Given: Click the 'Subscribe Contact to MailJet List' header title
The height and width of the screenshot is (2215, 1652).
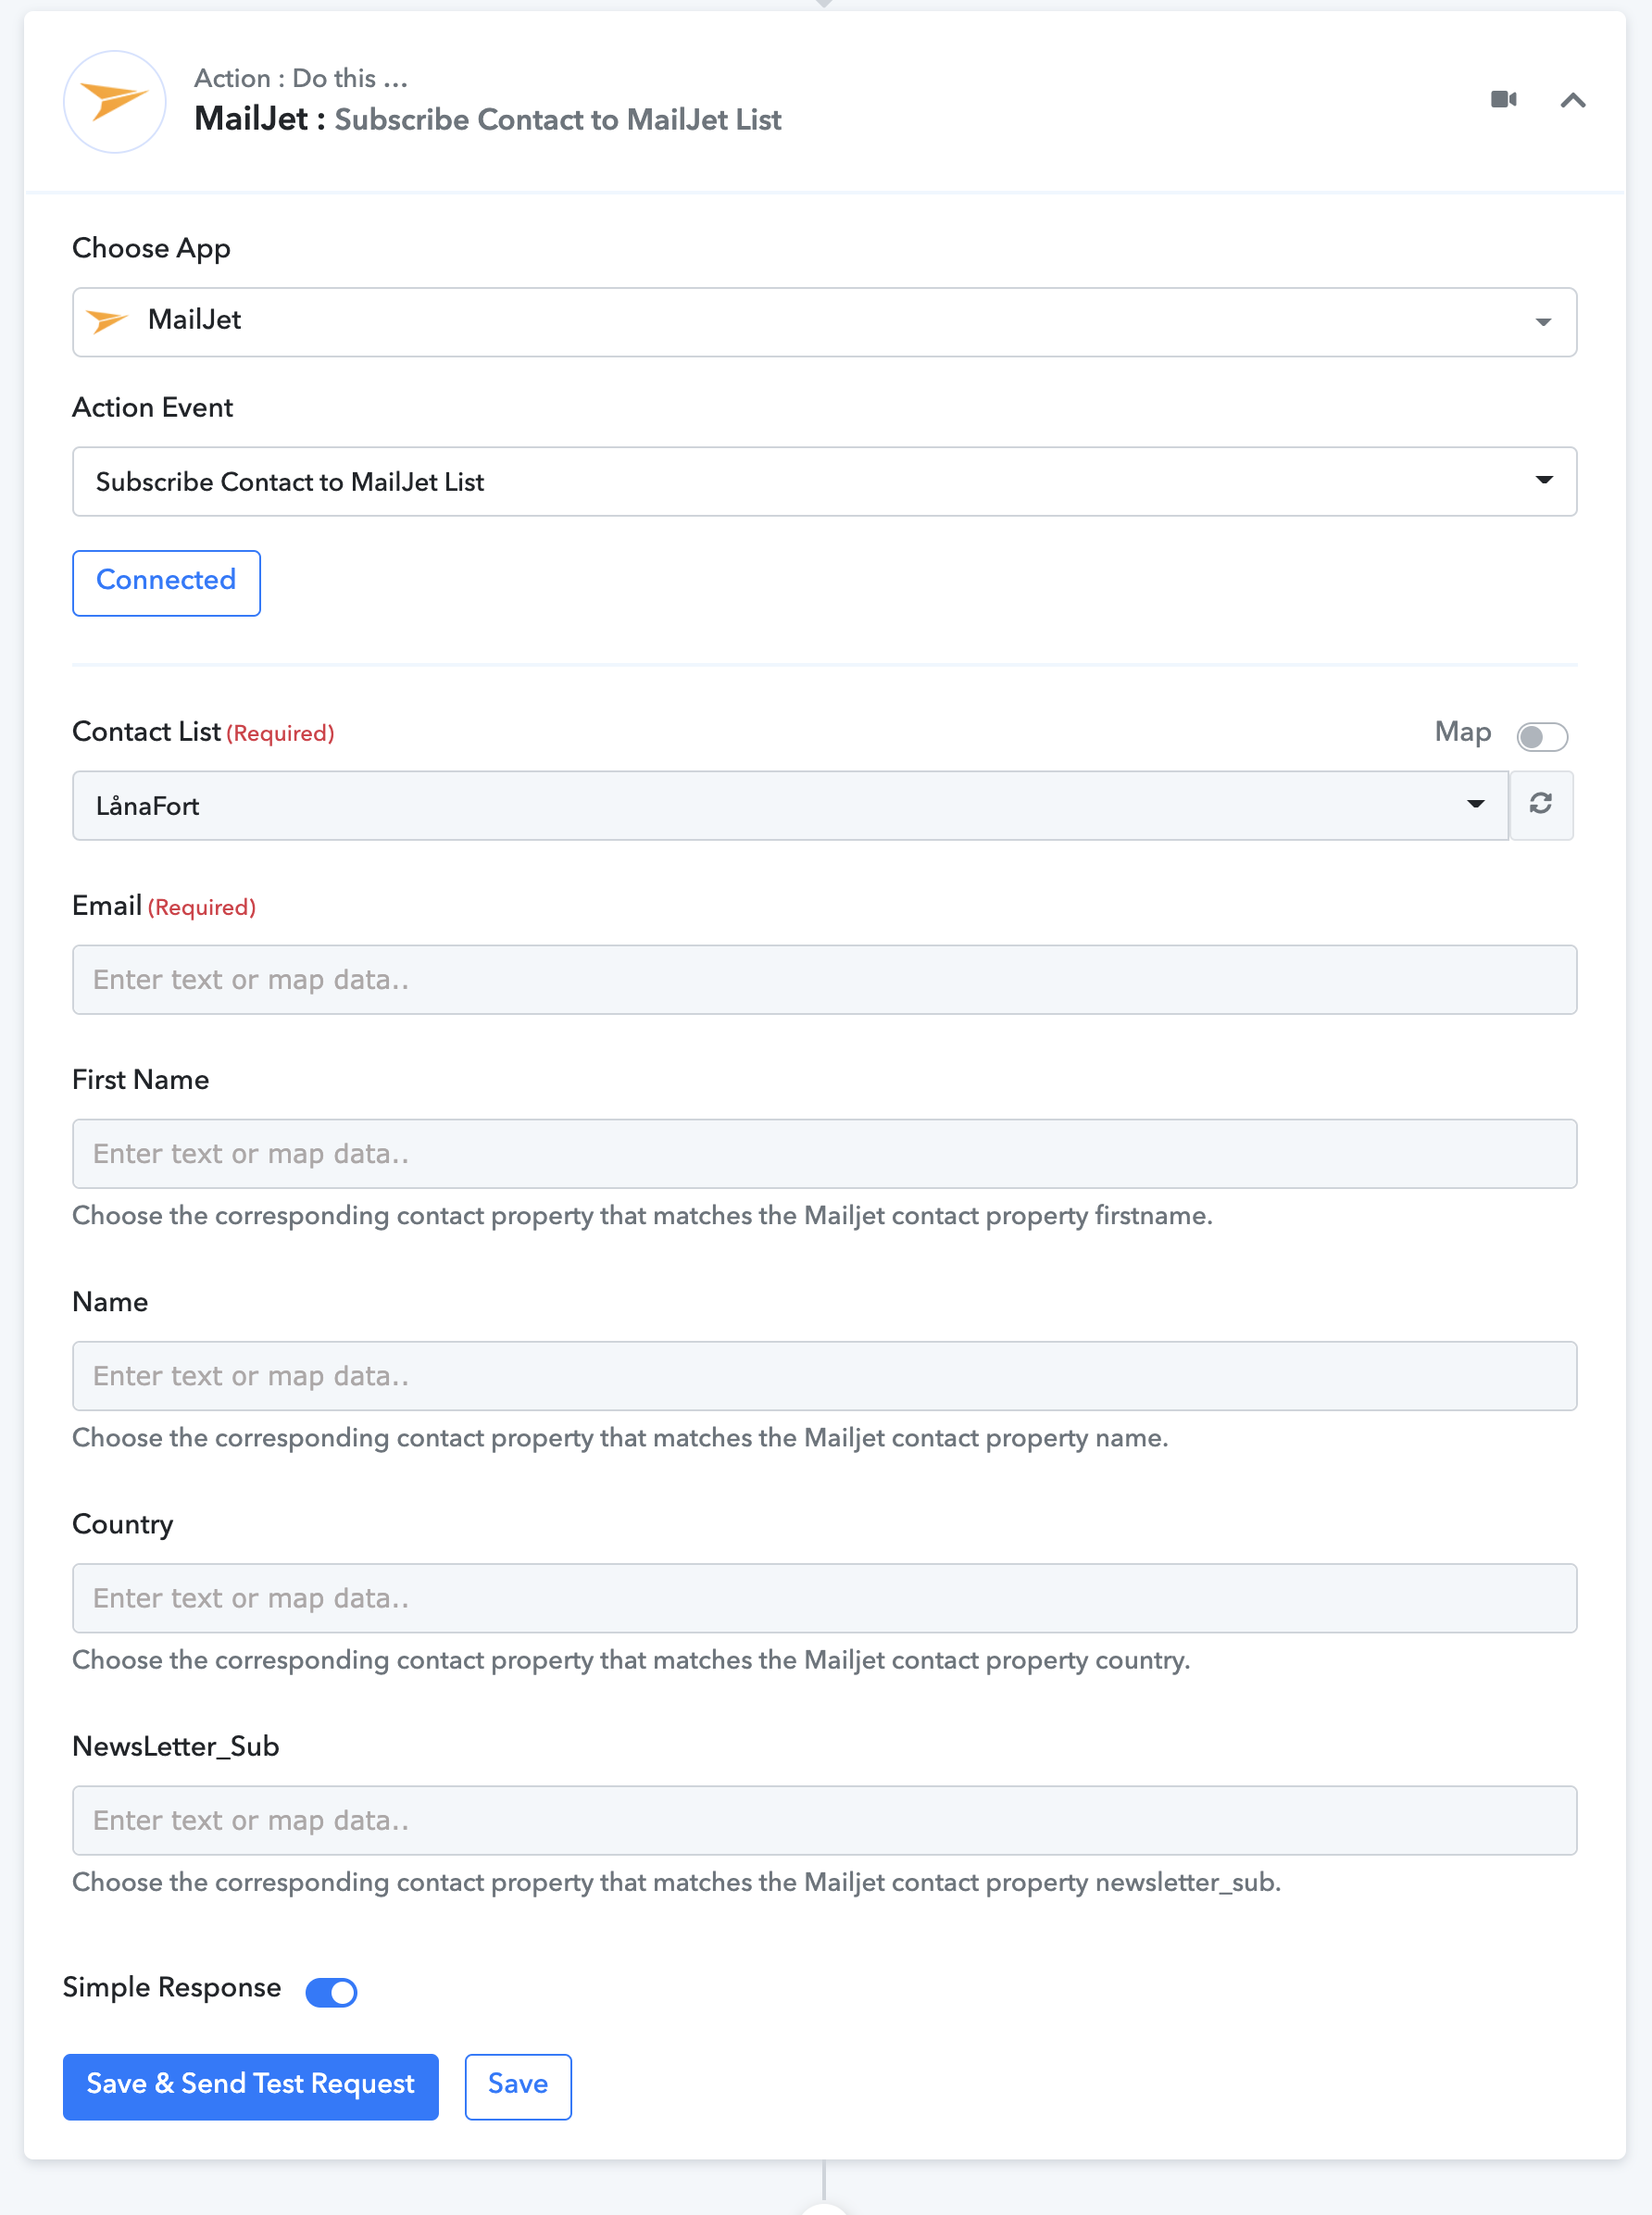Looking at the screenshot, I should pos(558,120).
